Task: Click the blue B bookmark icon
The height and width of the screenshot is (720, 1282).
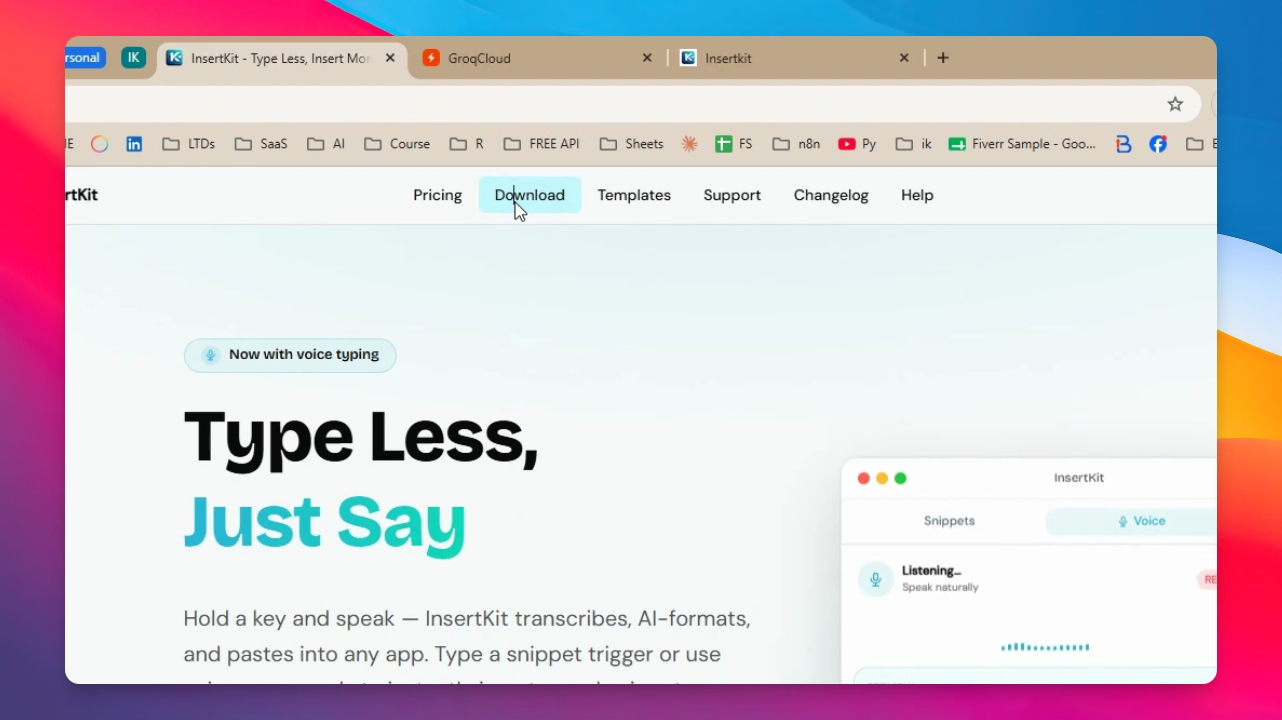Action: (x=1123, y=144)
